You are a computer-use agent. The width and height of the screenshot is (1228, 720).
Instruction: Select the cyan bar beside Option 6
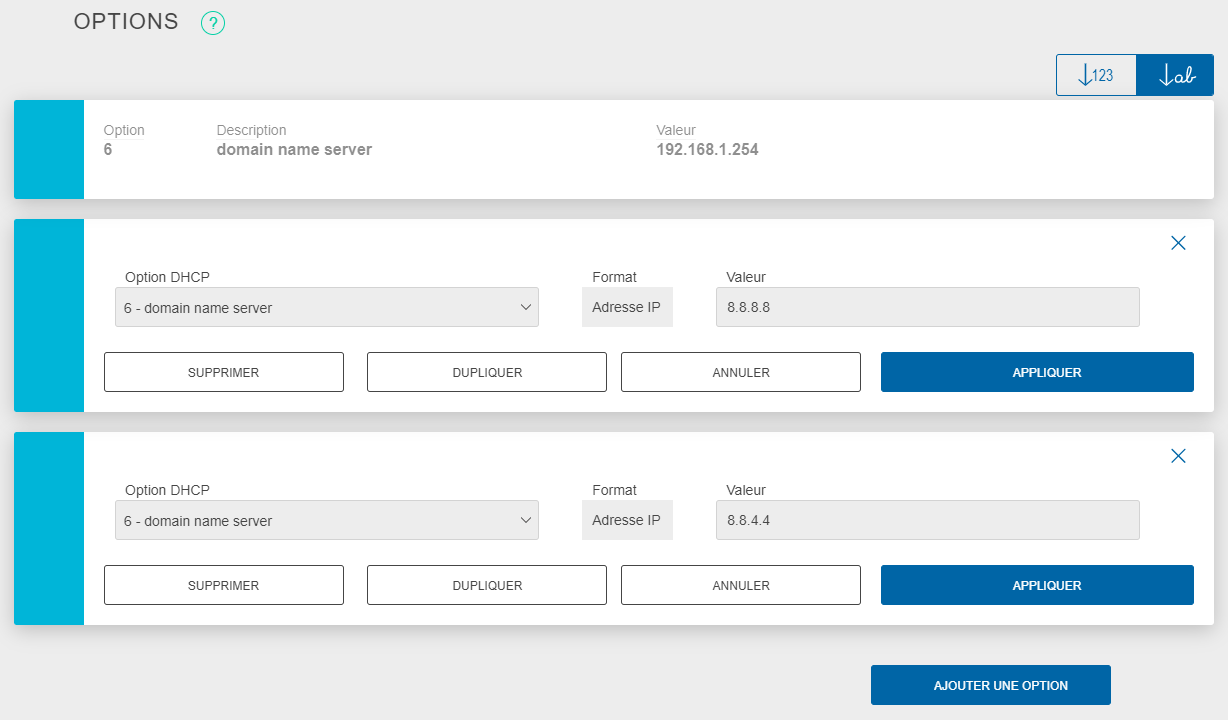[48, 149]
